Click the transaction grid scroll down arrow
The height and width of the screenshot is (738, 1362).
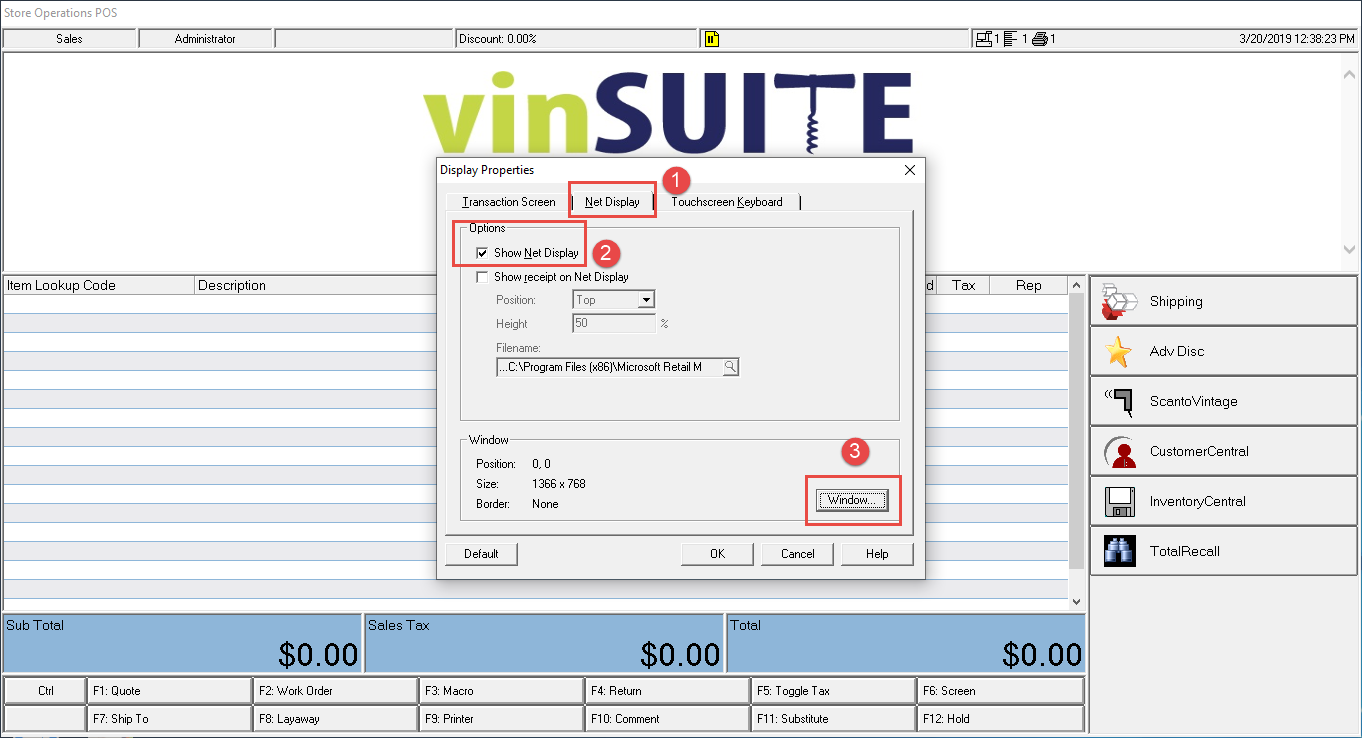coord(1077,602)
